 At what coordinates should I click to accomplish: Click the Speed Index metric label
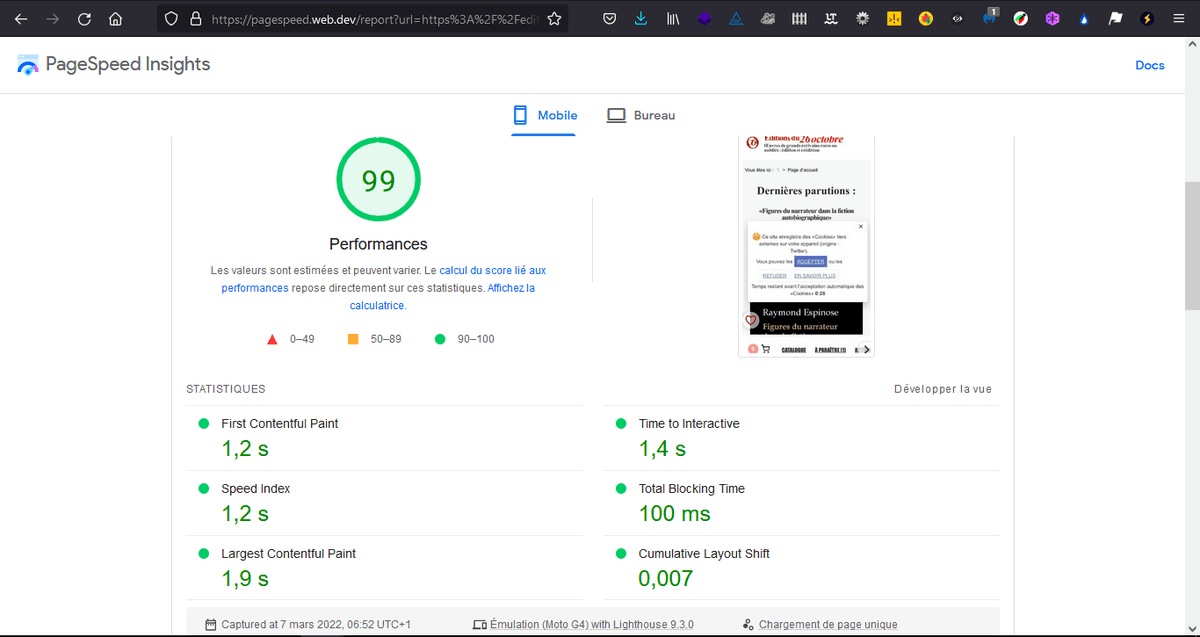pyautogui.click(x=256, y=489)
